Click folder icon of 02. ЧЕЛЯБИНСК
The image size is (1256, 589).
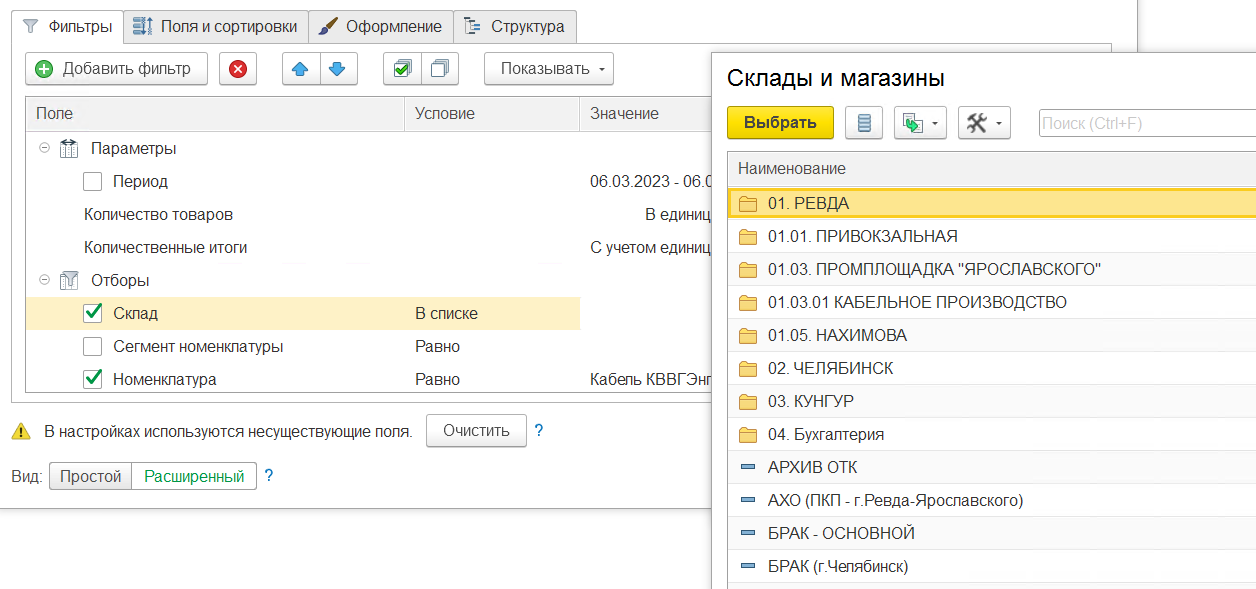pos(747,368)
